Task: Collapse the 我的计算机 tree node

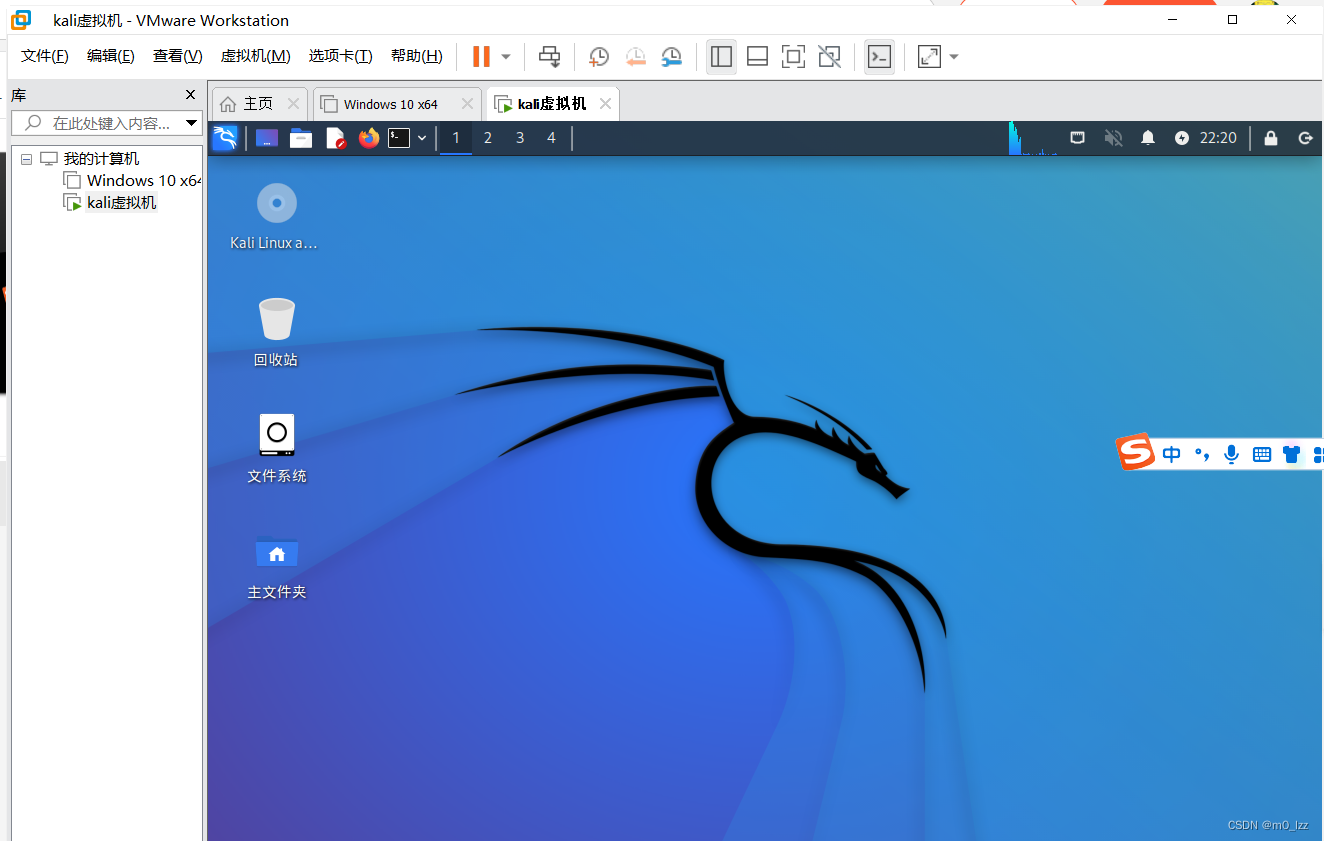Action: click(x=26, y=159)
